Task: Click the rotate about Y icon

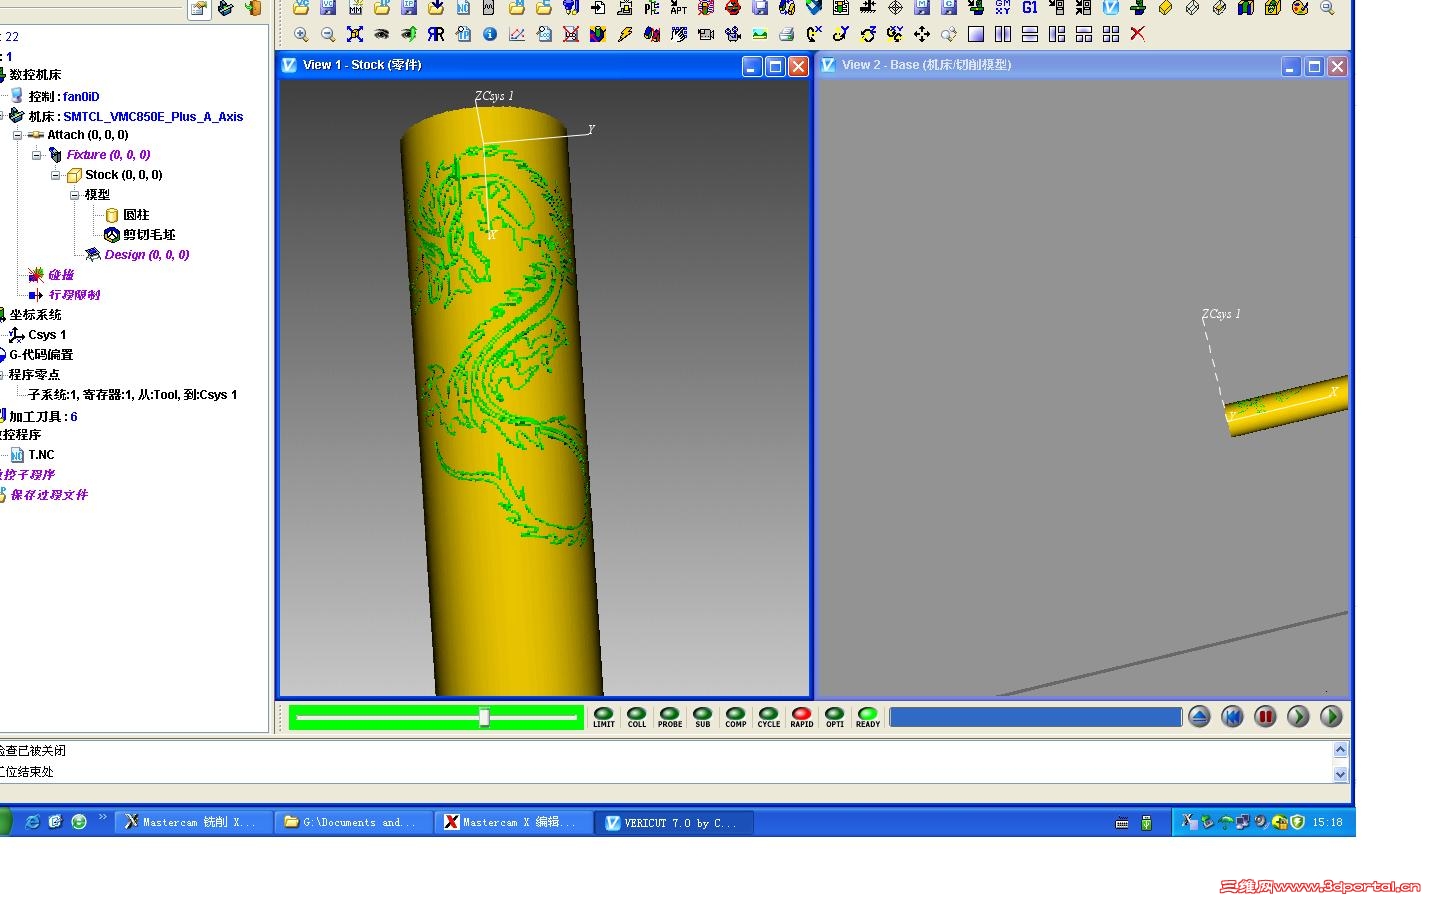Action: (x=841, y=34)
